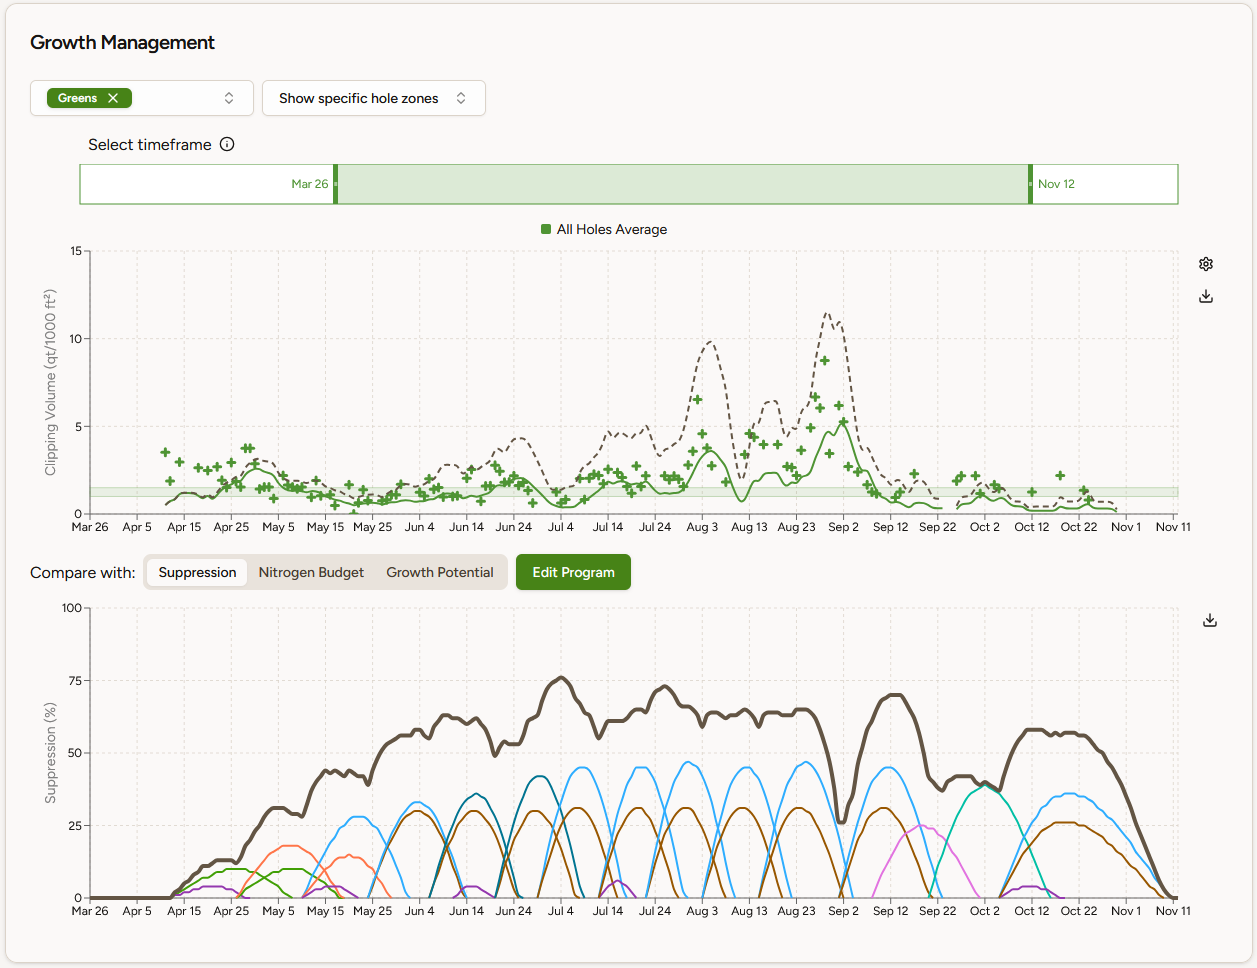Click the Nov 12 timeframe end handle
This screenshot has height=968, width=1257.
tap(1030, 184)
